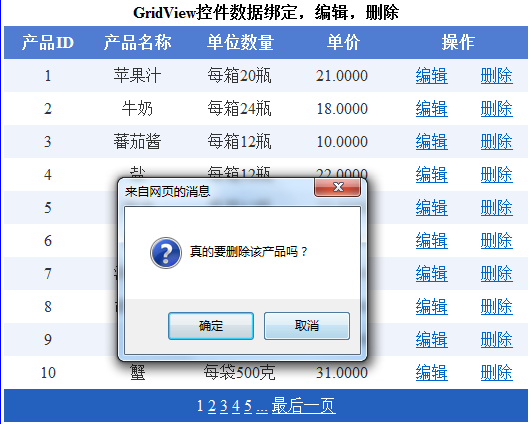Go to page 3 in pager
Viewport: 531px width, 424px height.
[x=224, y=406]
